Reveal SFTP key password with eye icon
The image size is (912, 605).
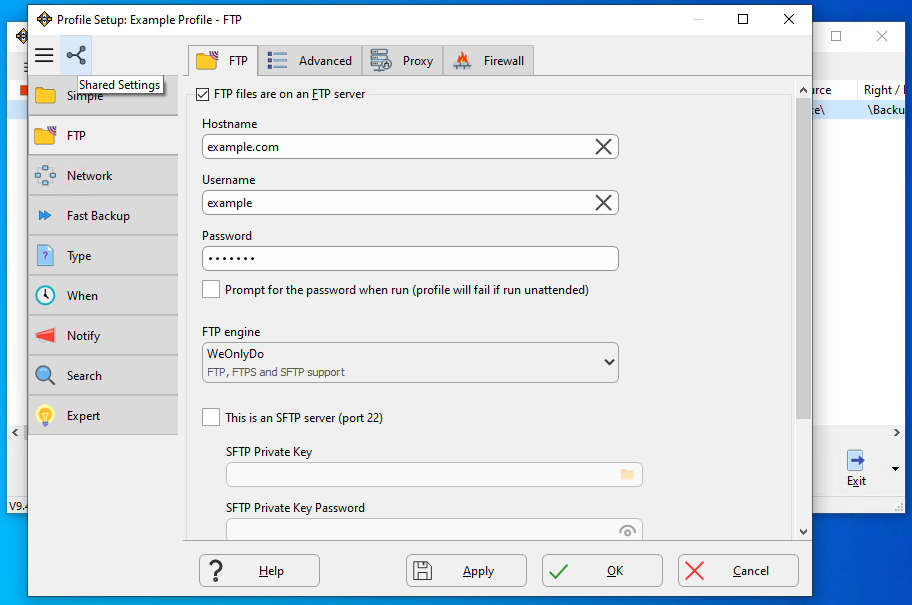[627, 530]
